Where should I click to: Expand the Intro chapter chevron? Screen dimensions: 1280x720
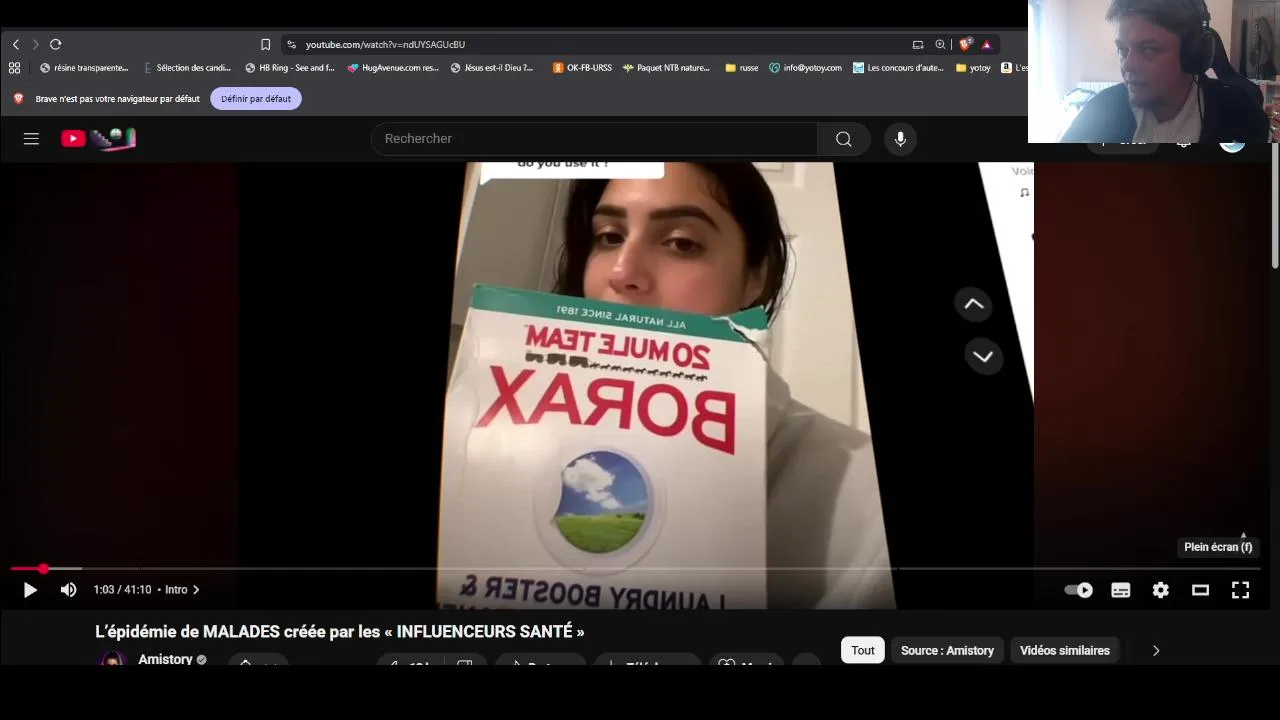coord(196,590)
